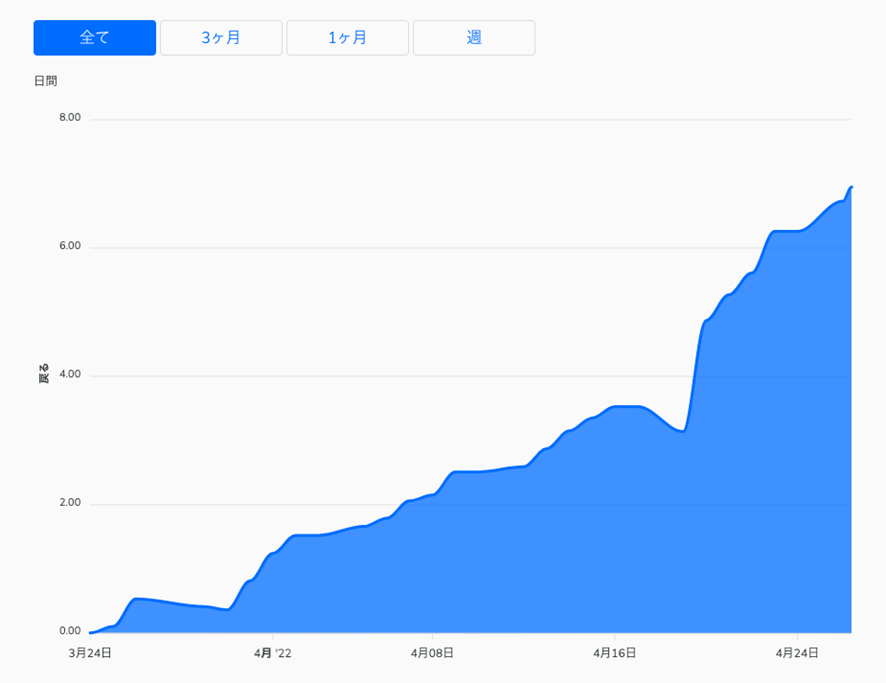Click the 8.00 y-axis label
The width and height of the screenshot is (886, 683).
click(x=70, y=118)
